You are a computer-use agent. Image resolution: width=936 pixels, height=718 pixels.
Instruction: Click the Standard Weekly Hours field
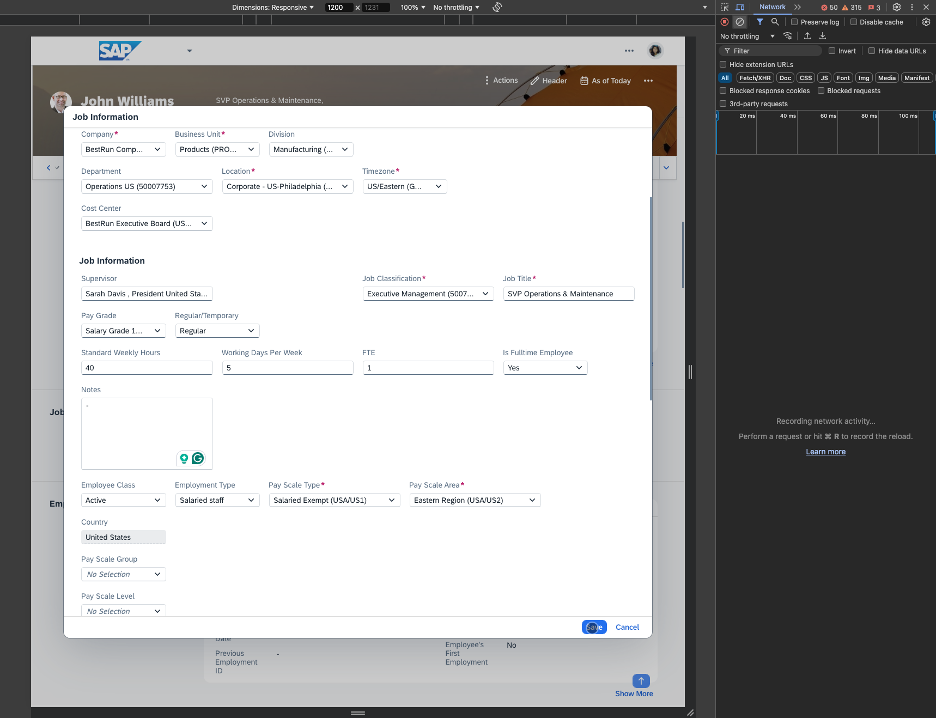coord(146,368)
